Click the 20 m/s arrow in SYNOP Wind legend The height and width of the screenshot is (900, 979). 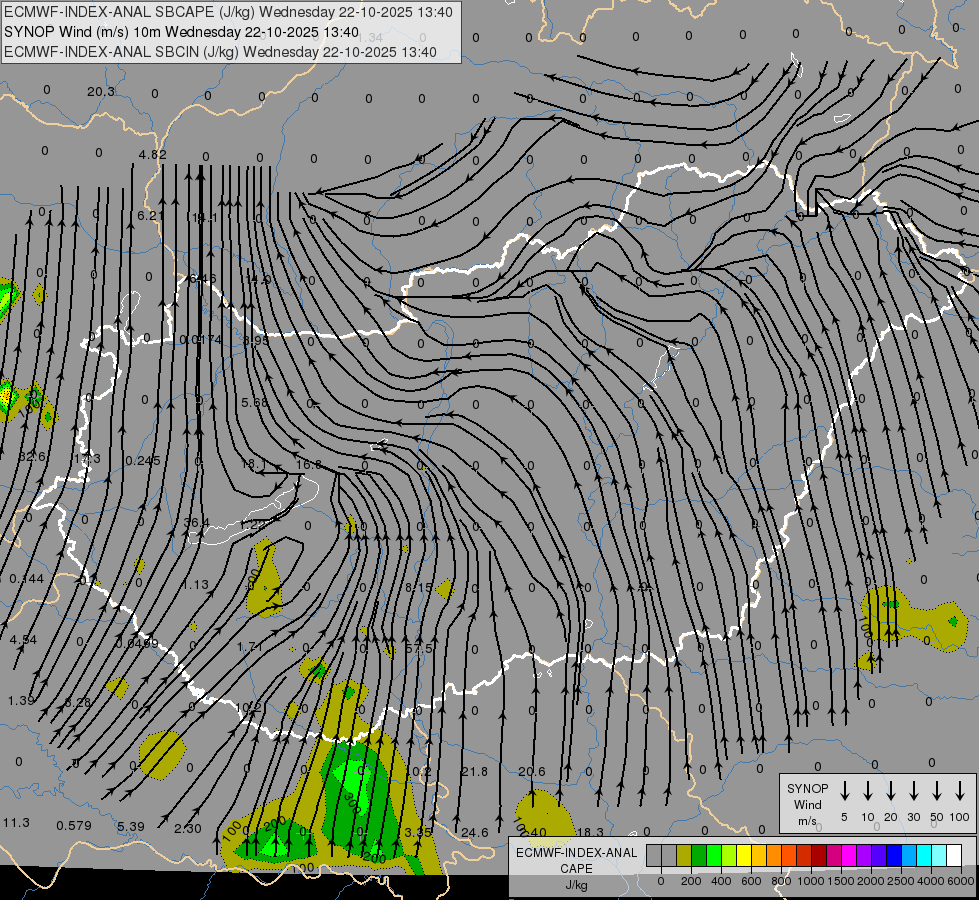(x=891, y=790)
